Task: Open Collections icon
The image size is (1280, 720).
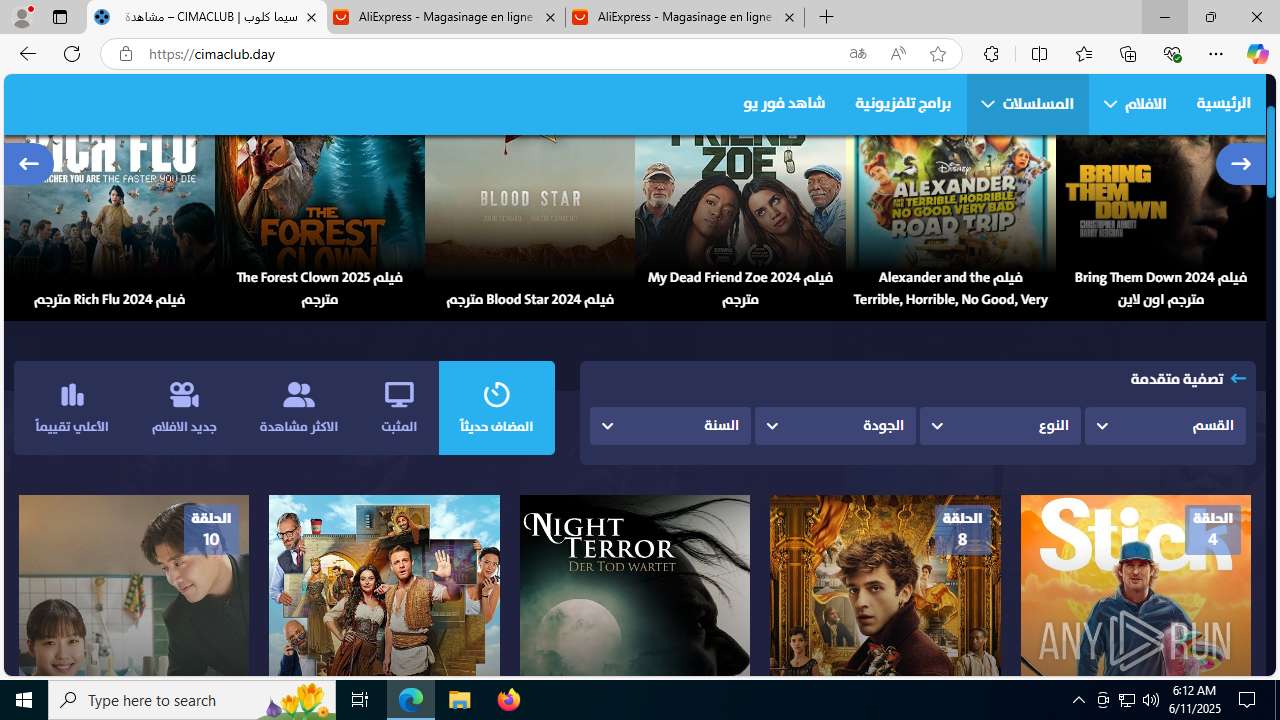Action: point(1128,54)
